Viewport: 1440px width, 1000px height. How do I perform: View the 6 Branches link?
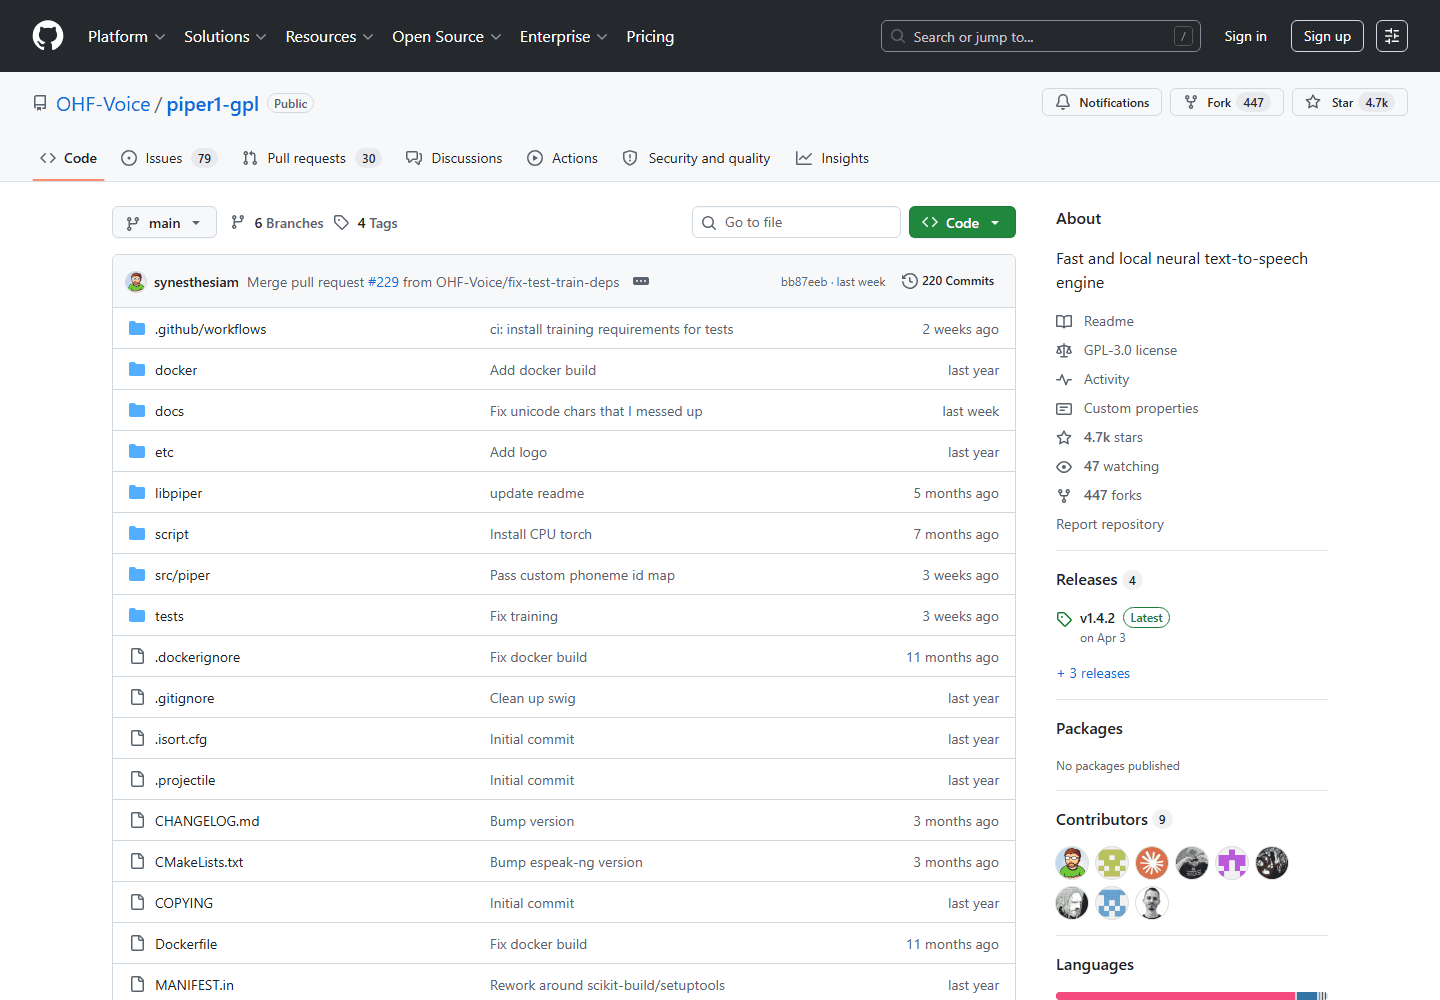277,223
